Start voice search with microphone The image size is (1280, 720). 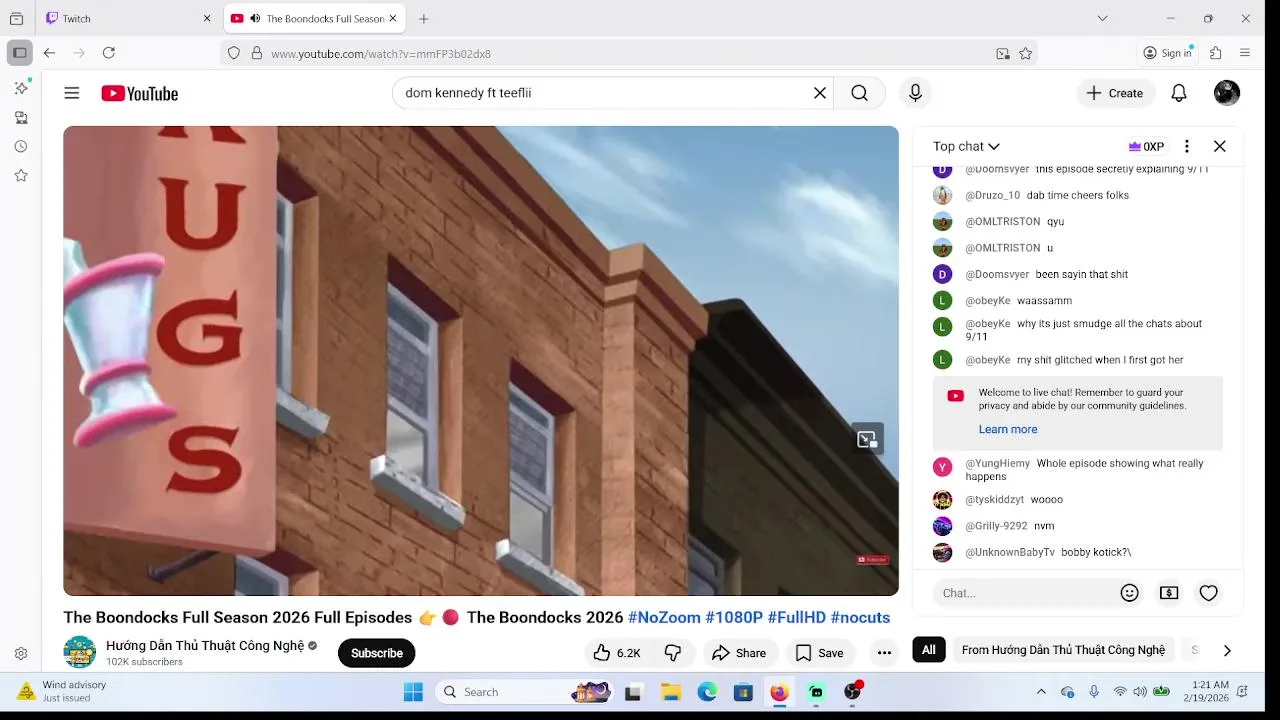(x=915, y=93)
